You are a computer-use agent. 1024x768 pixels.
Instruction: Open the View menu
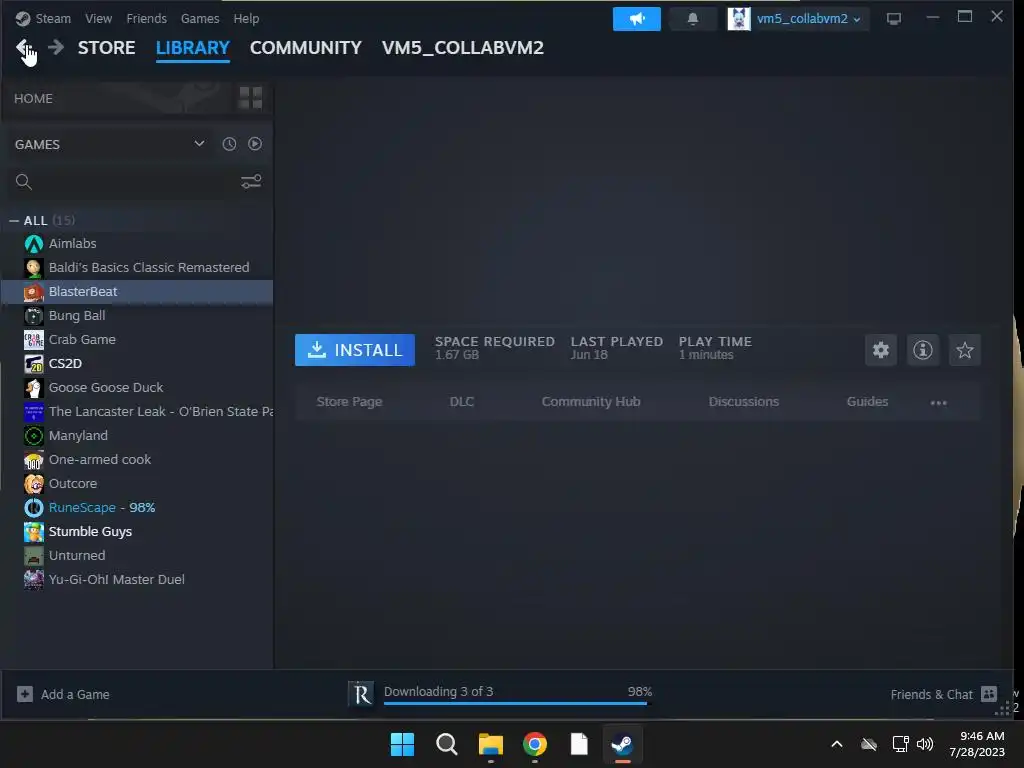tap(98, 19)
